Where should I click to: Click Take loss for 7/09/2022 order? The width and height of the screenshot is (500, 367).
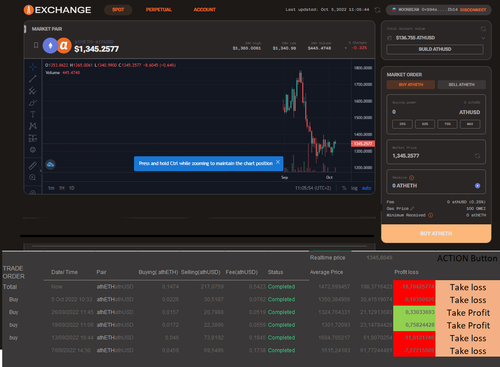[x=468, y=351]
